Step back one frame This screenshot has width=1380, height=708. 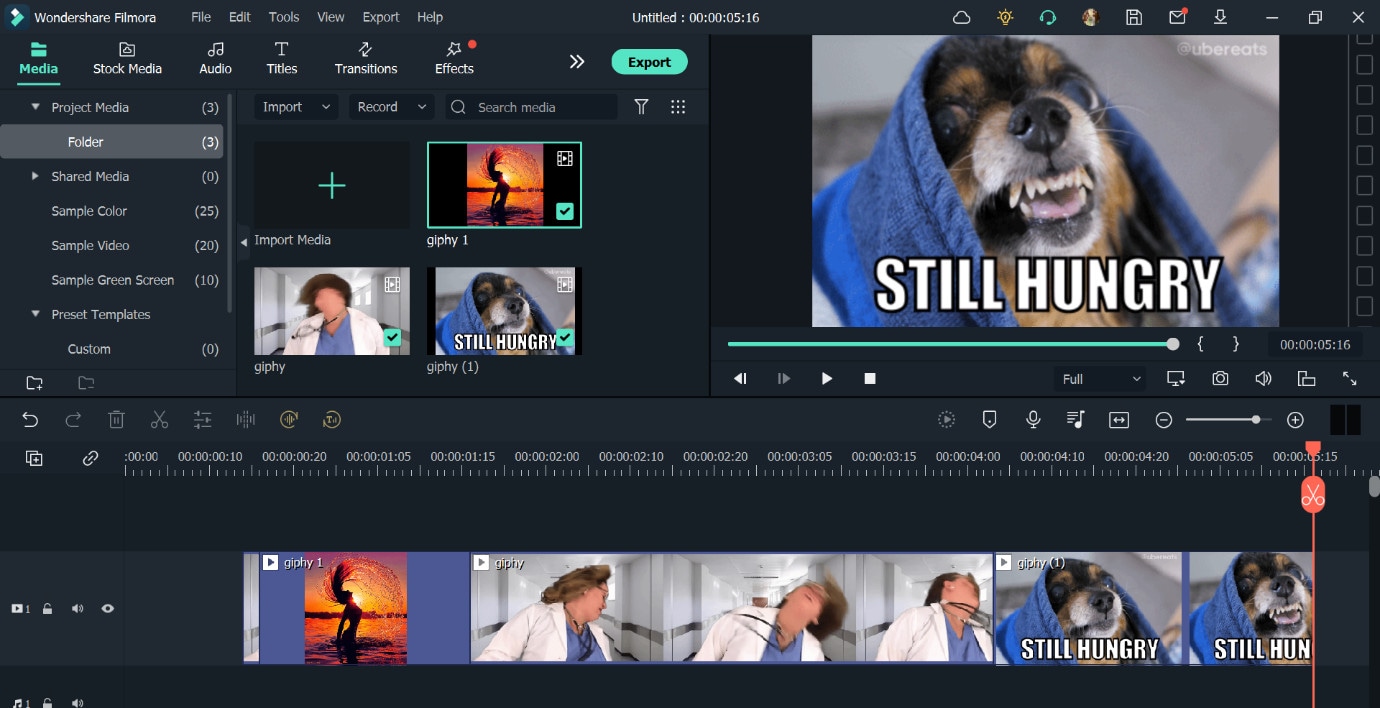(x=740, y=379)
